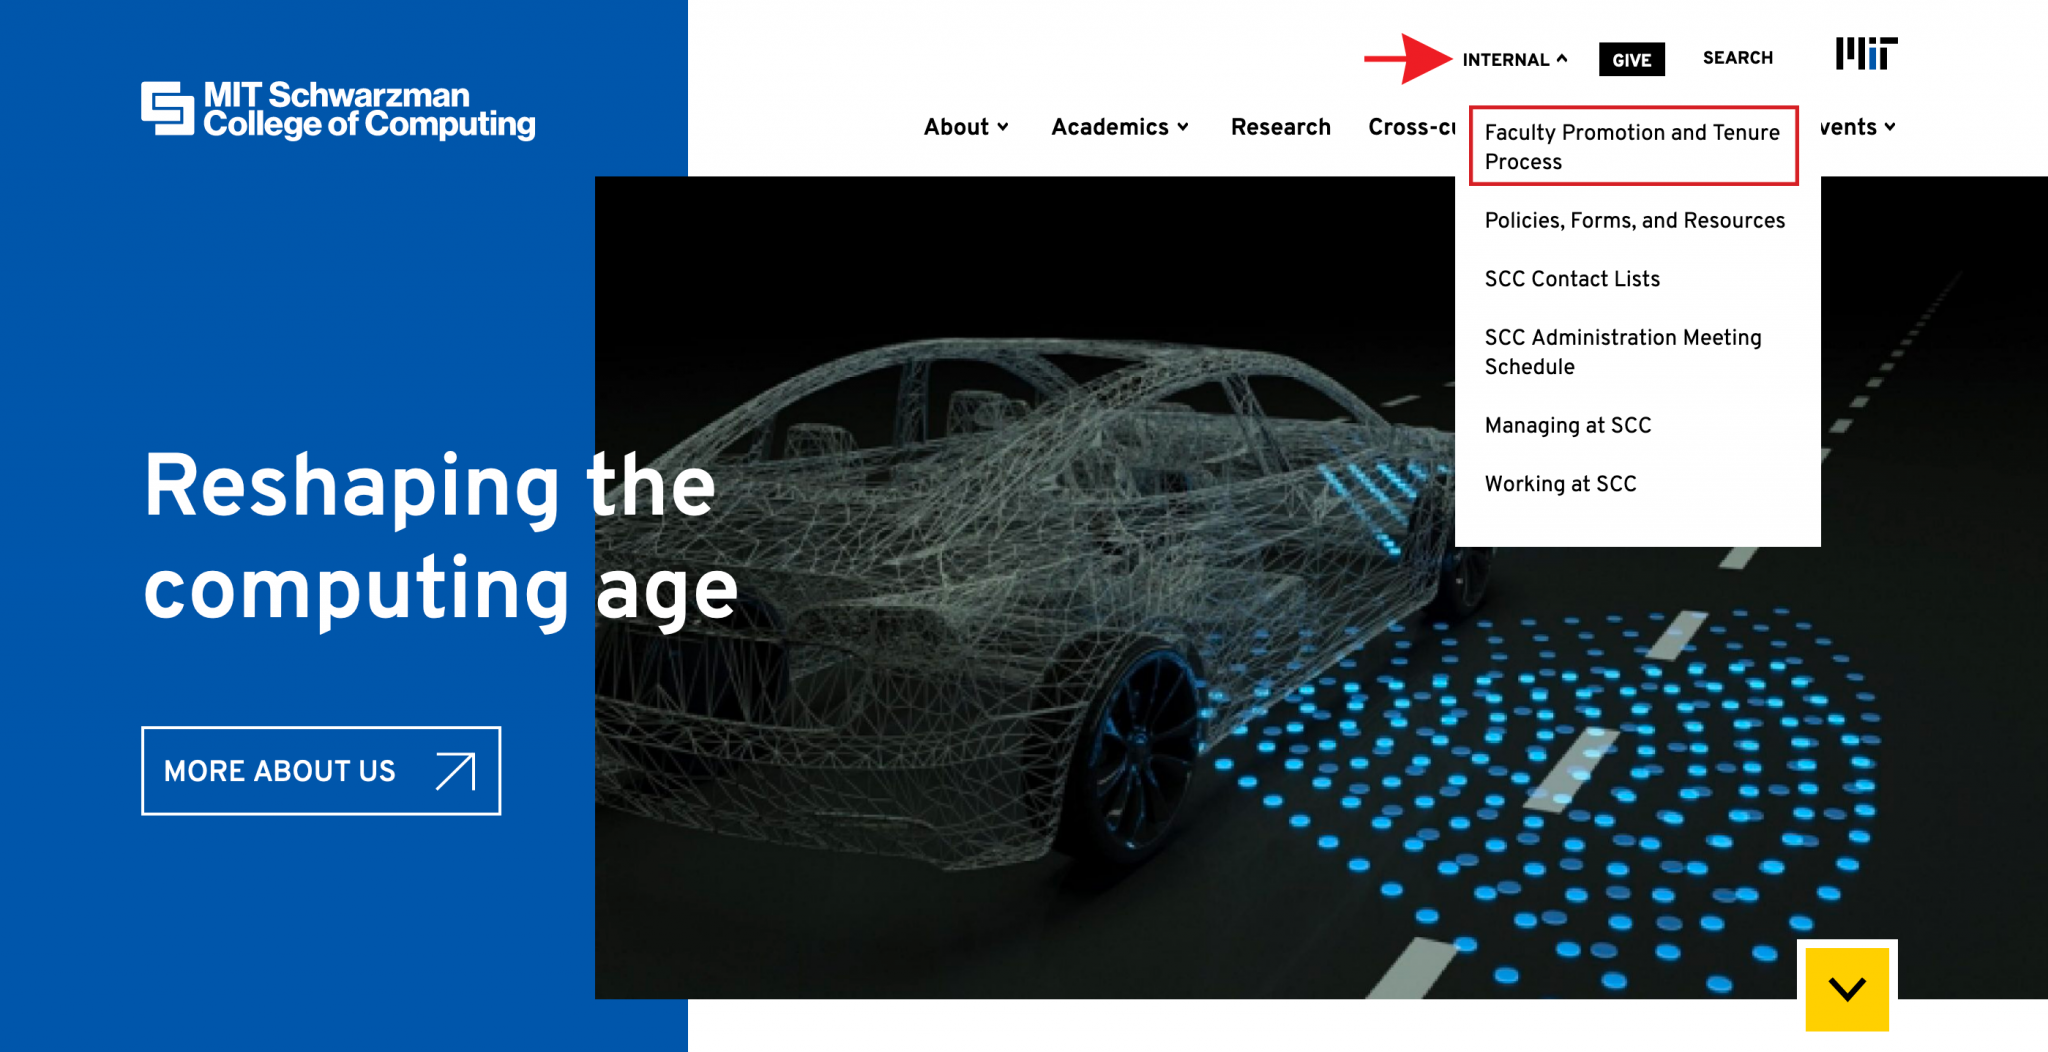Click the arrow icon in More About Us

coord(456,771)
